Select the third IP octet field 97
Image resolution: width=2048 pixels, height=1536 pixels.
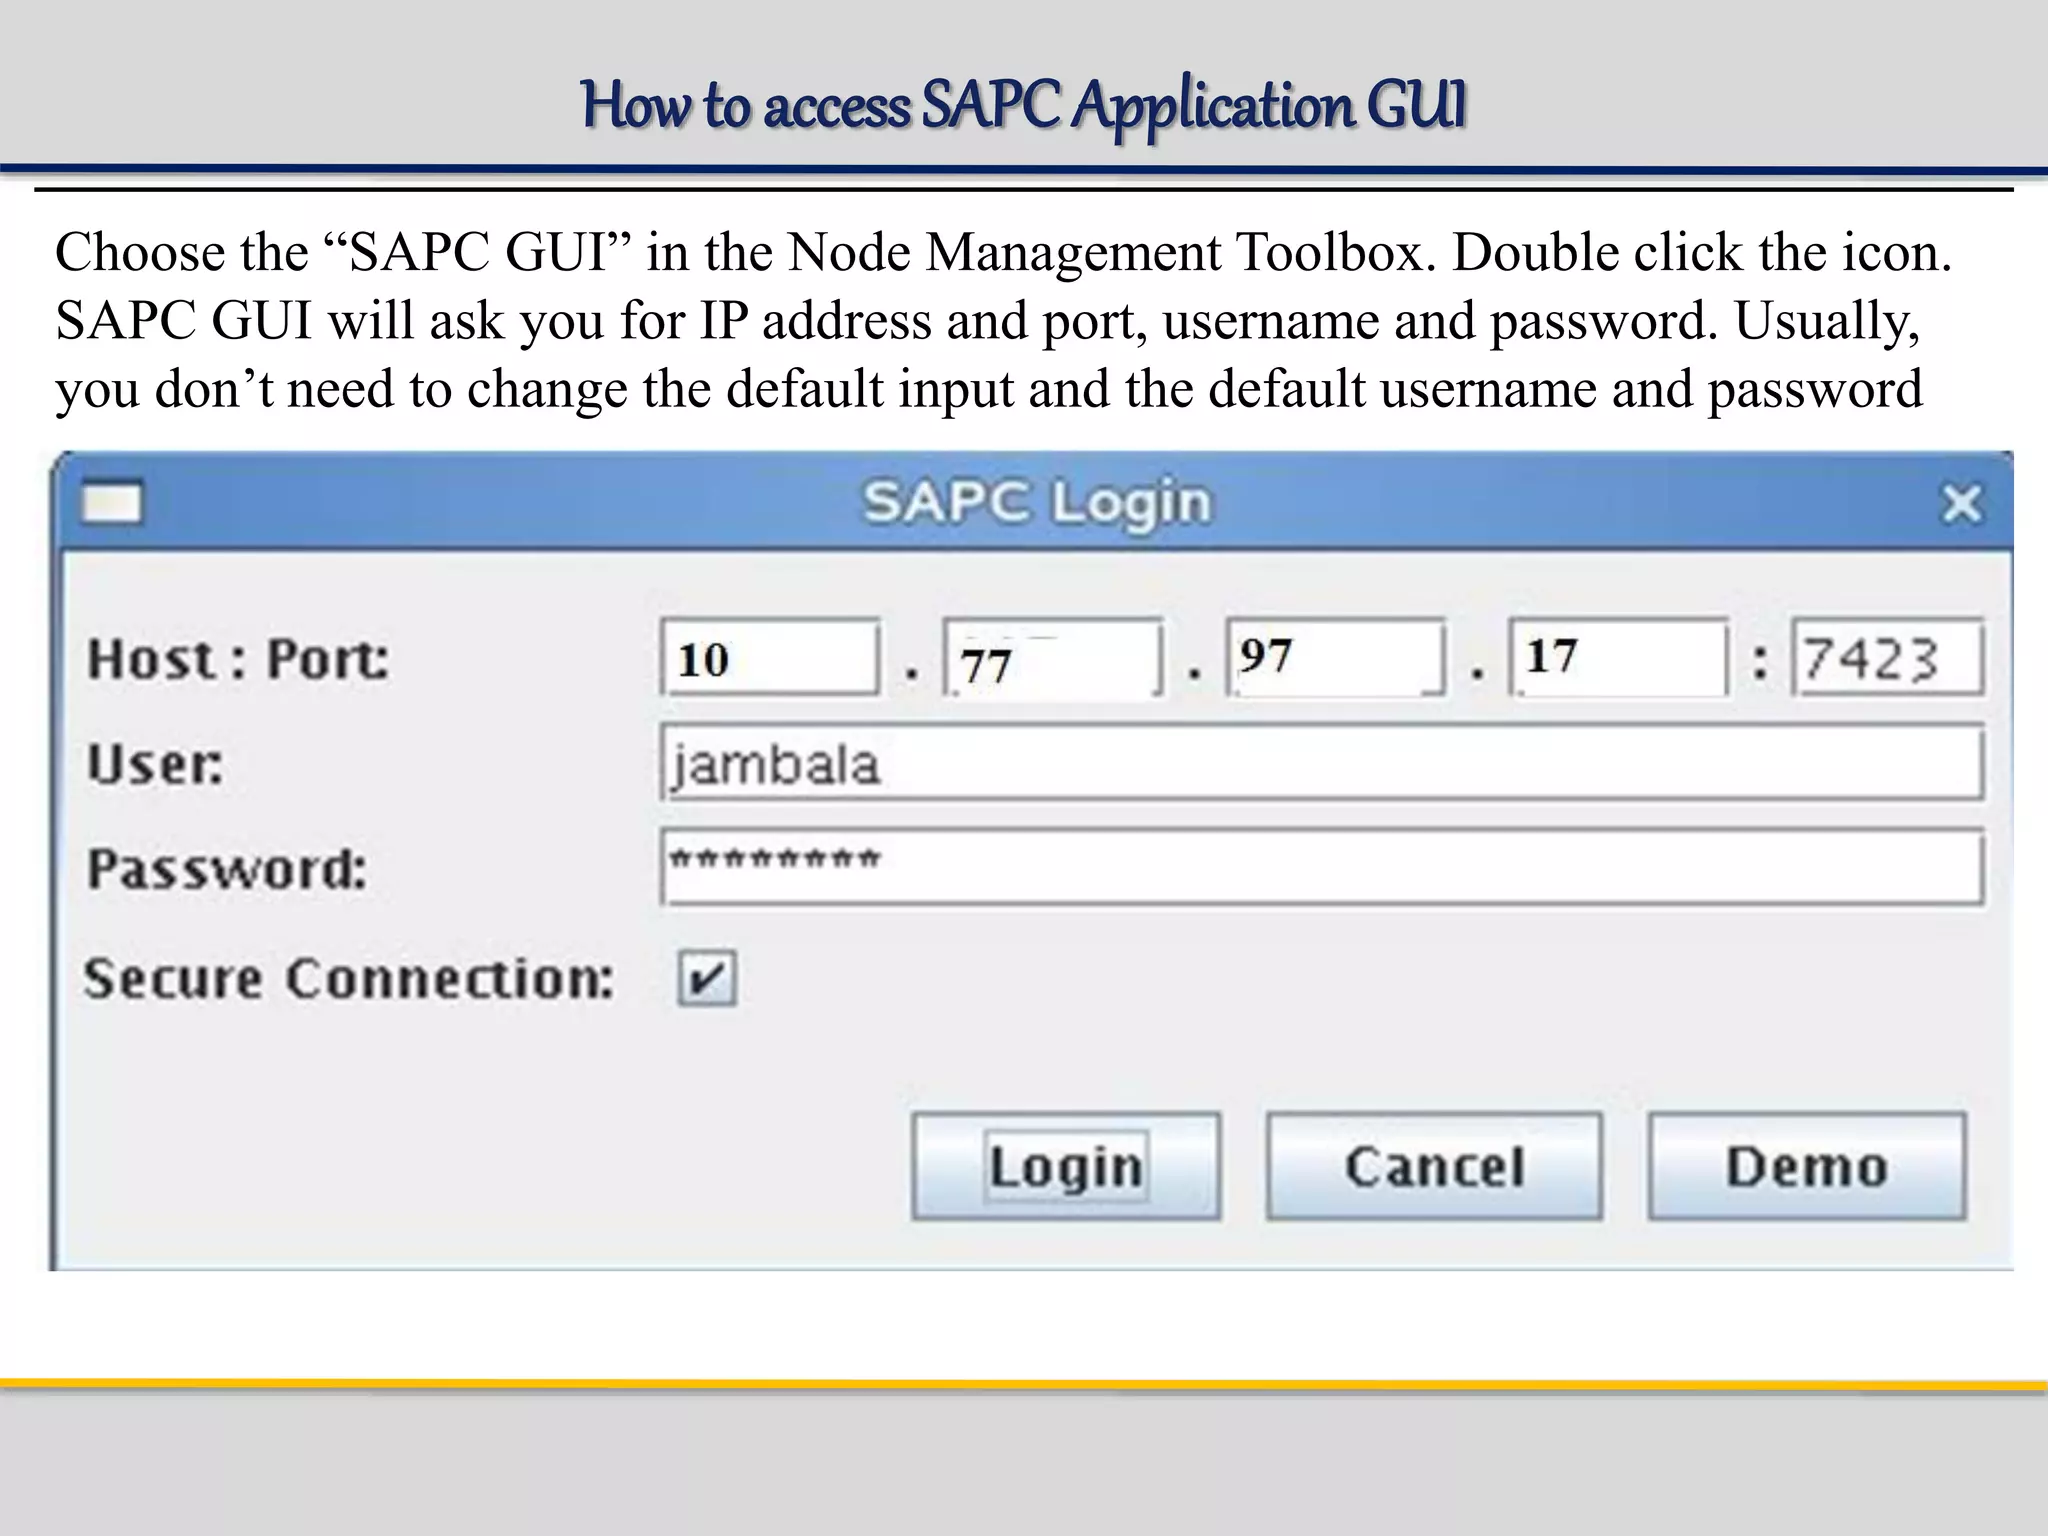tap(1336, 657)
